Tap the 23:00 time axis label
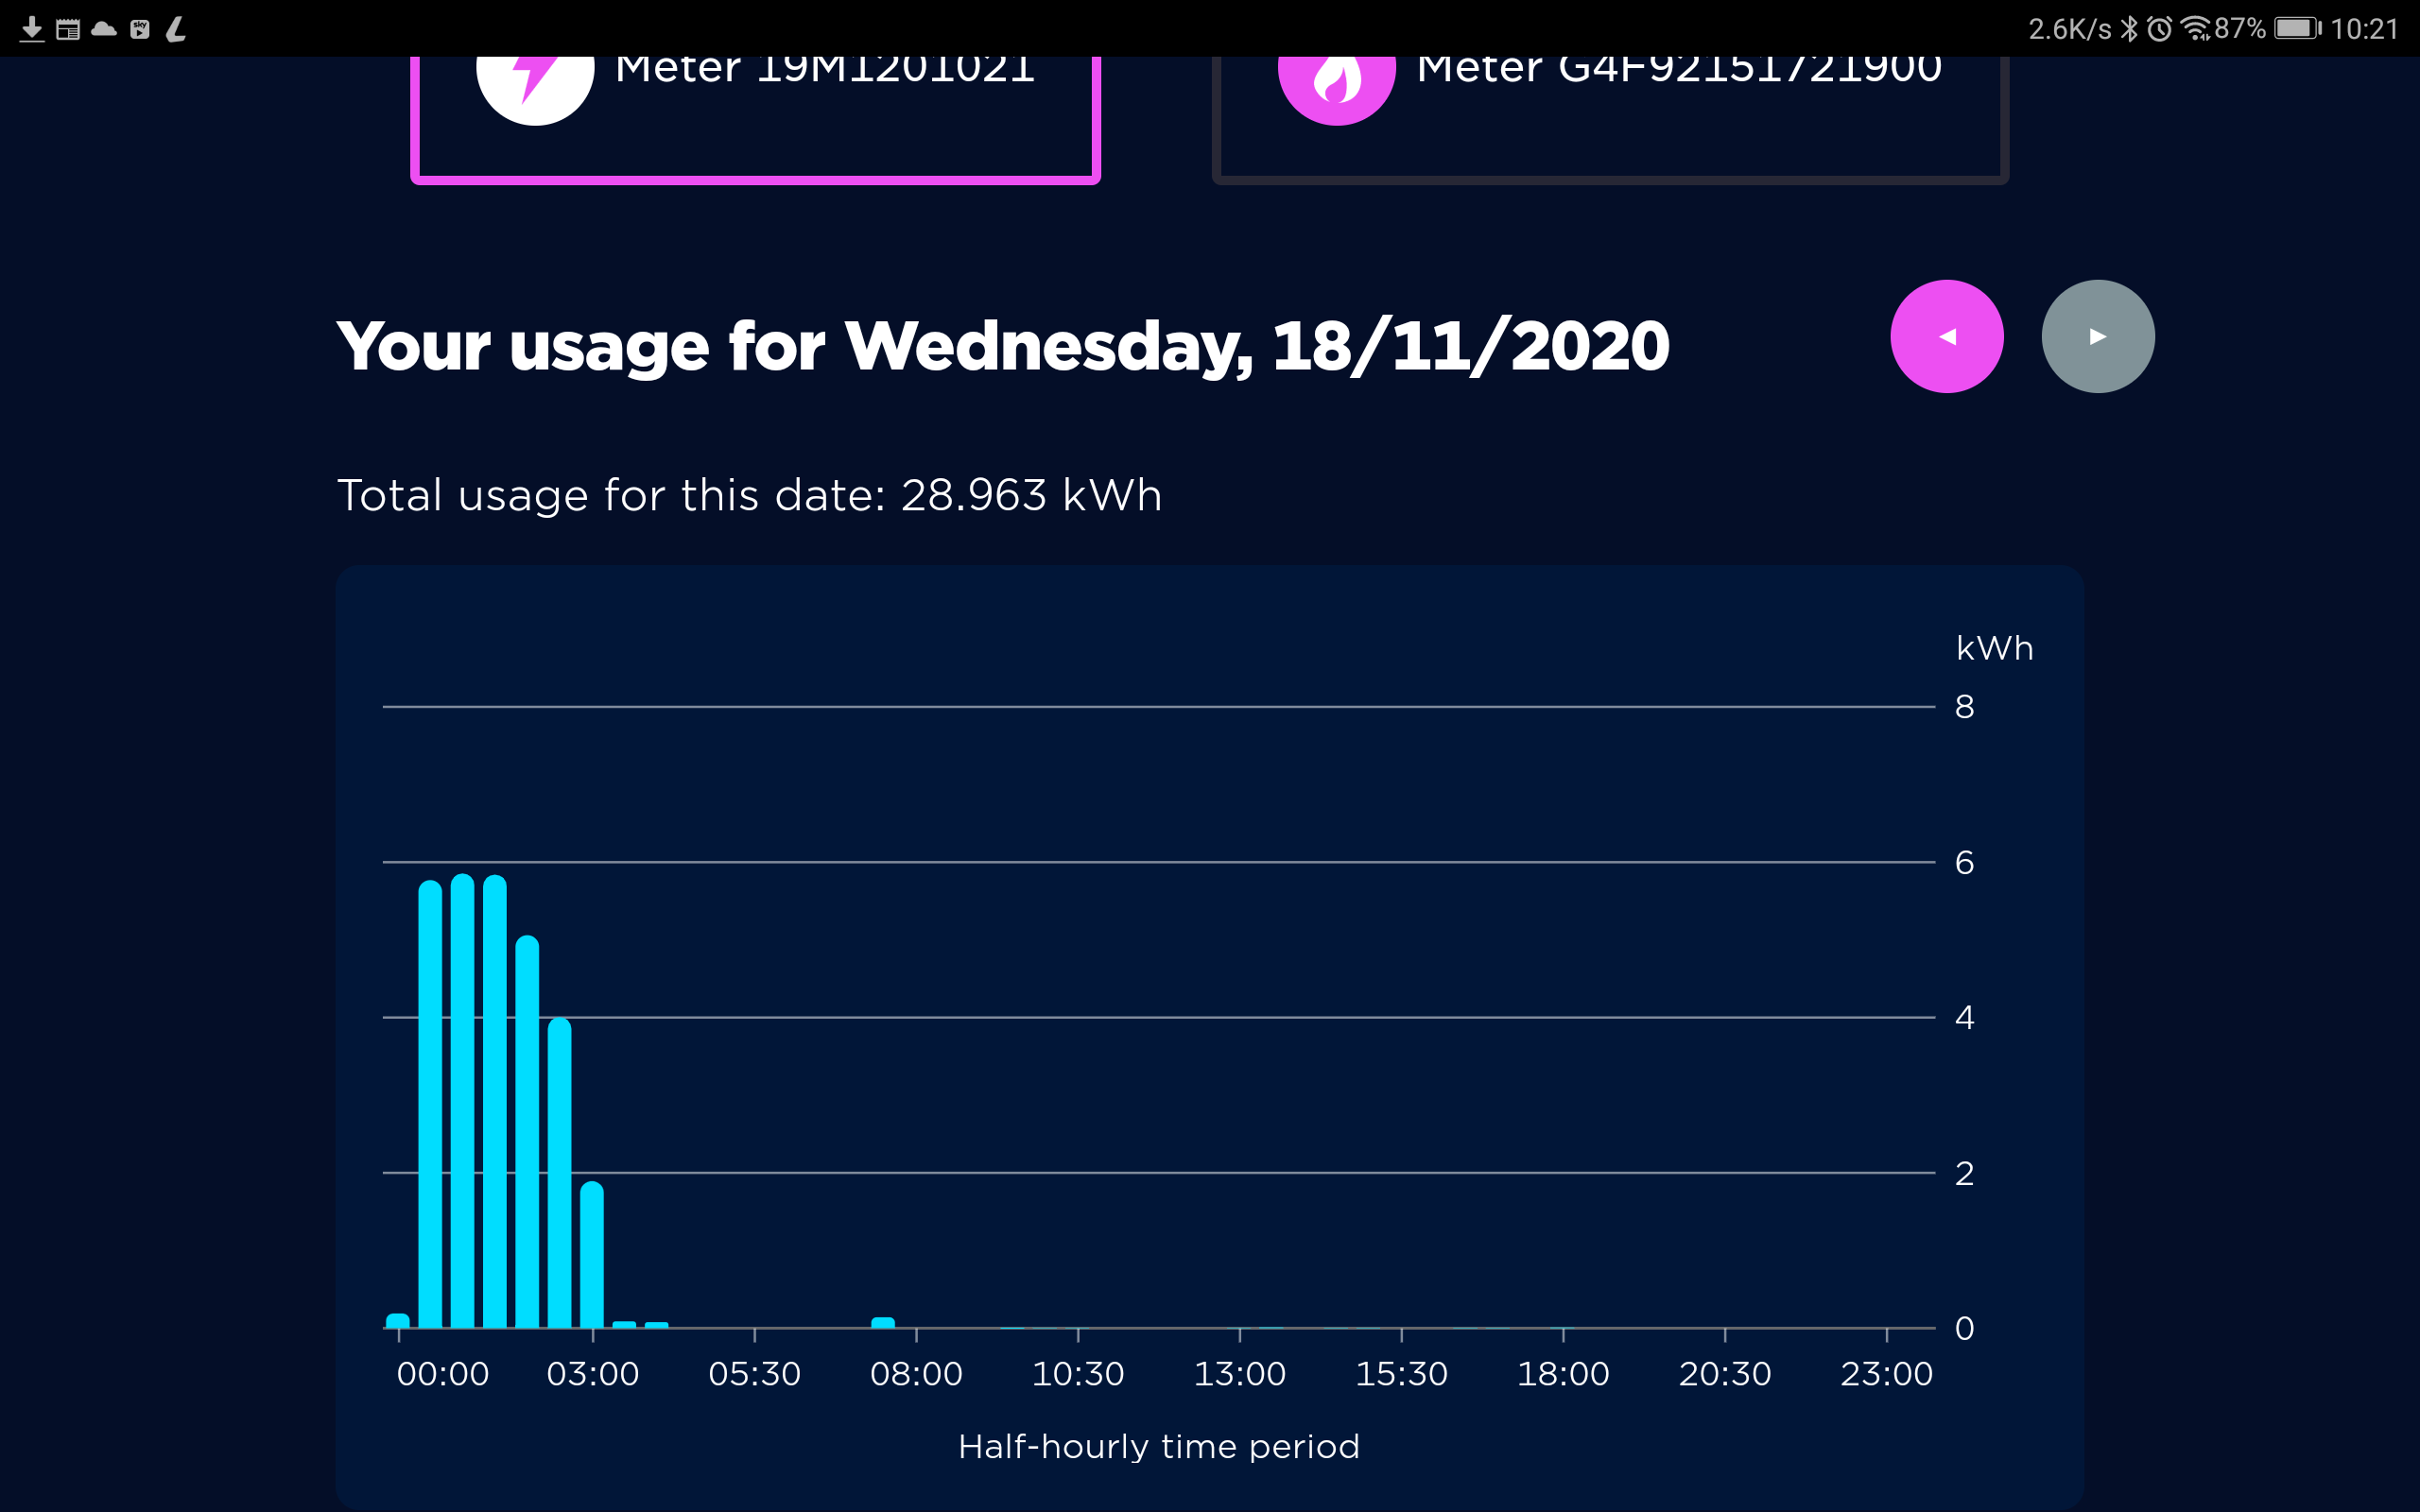The width and height of the screenshot is (2420, 1512). (x=1886, y=1374)
